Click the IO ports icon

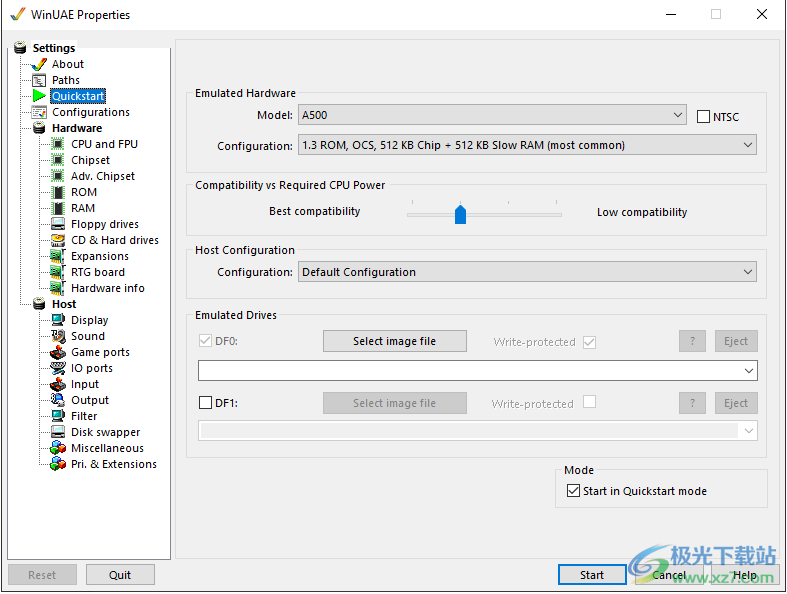point(58,368)
